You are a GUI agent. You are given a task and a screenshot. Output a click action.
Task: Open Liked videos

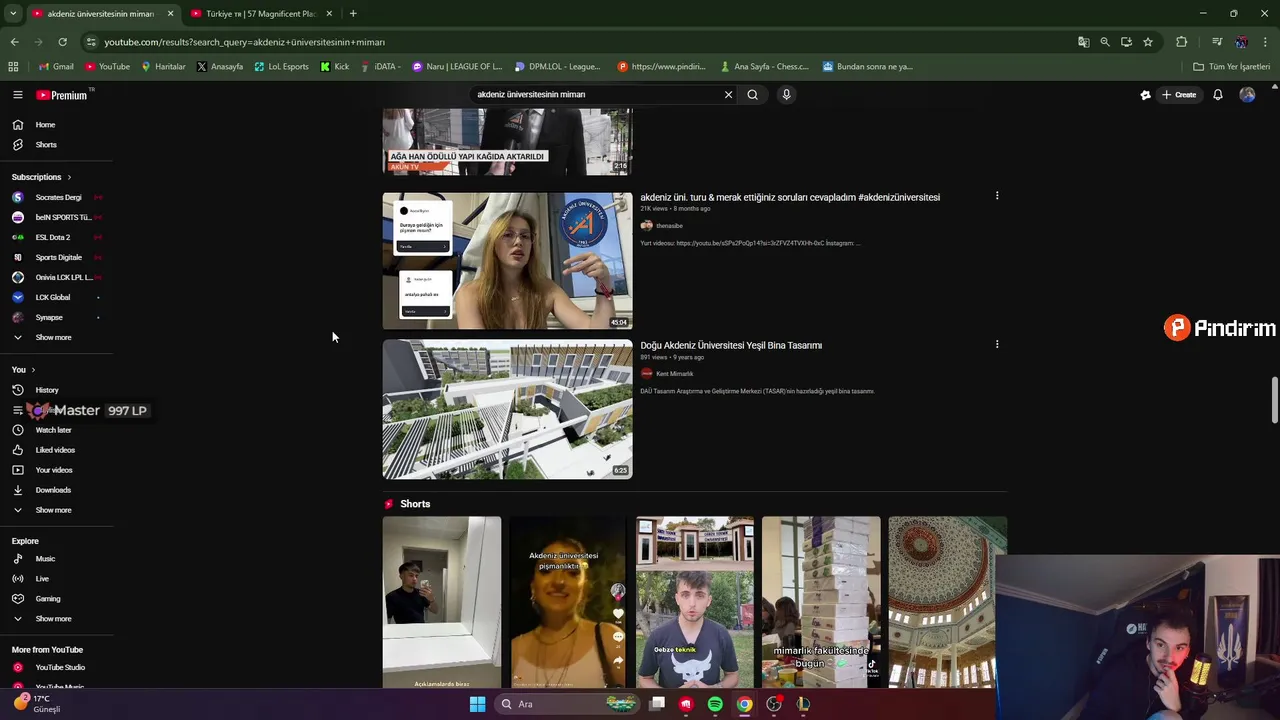pos(56,450)
